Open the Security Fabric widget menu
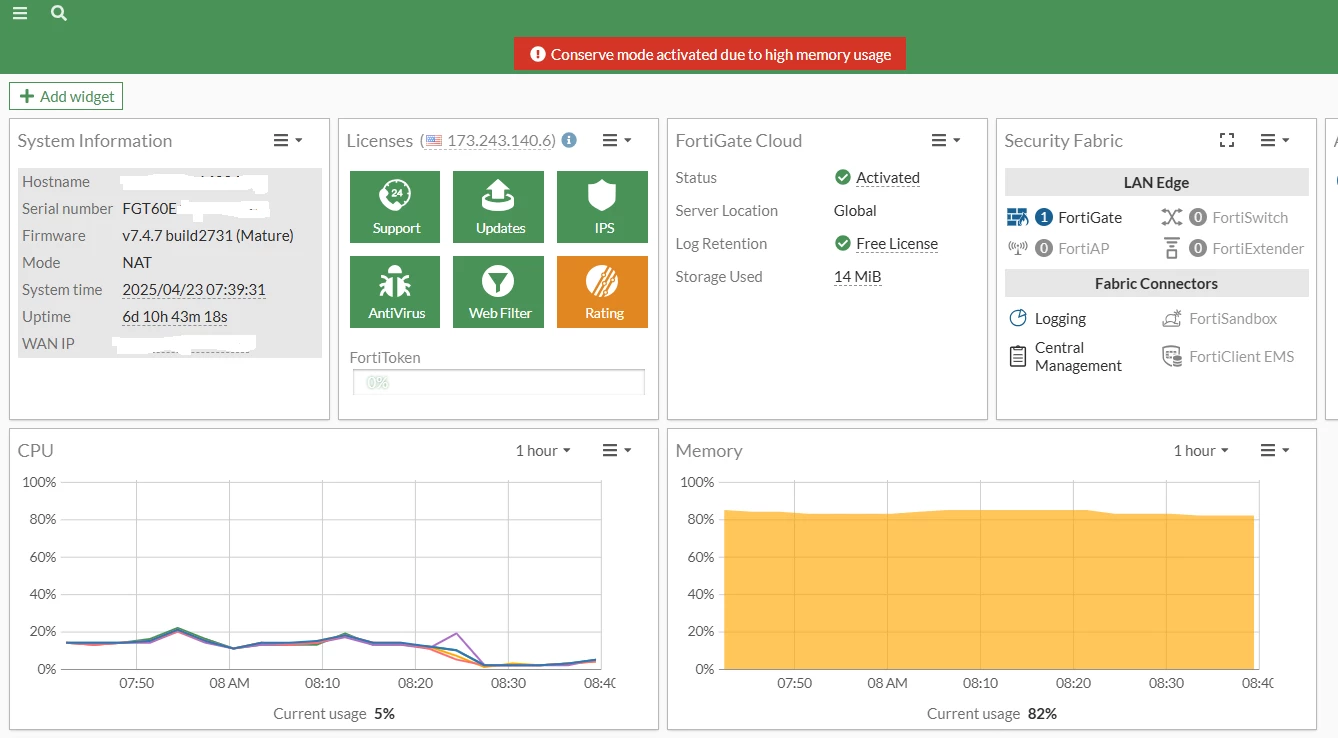Screen dimensions: 1338x738 [1275, 140]
